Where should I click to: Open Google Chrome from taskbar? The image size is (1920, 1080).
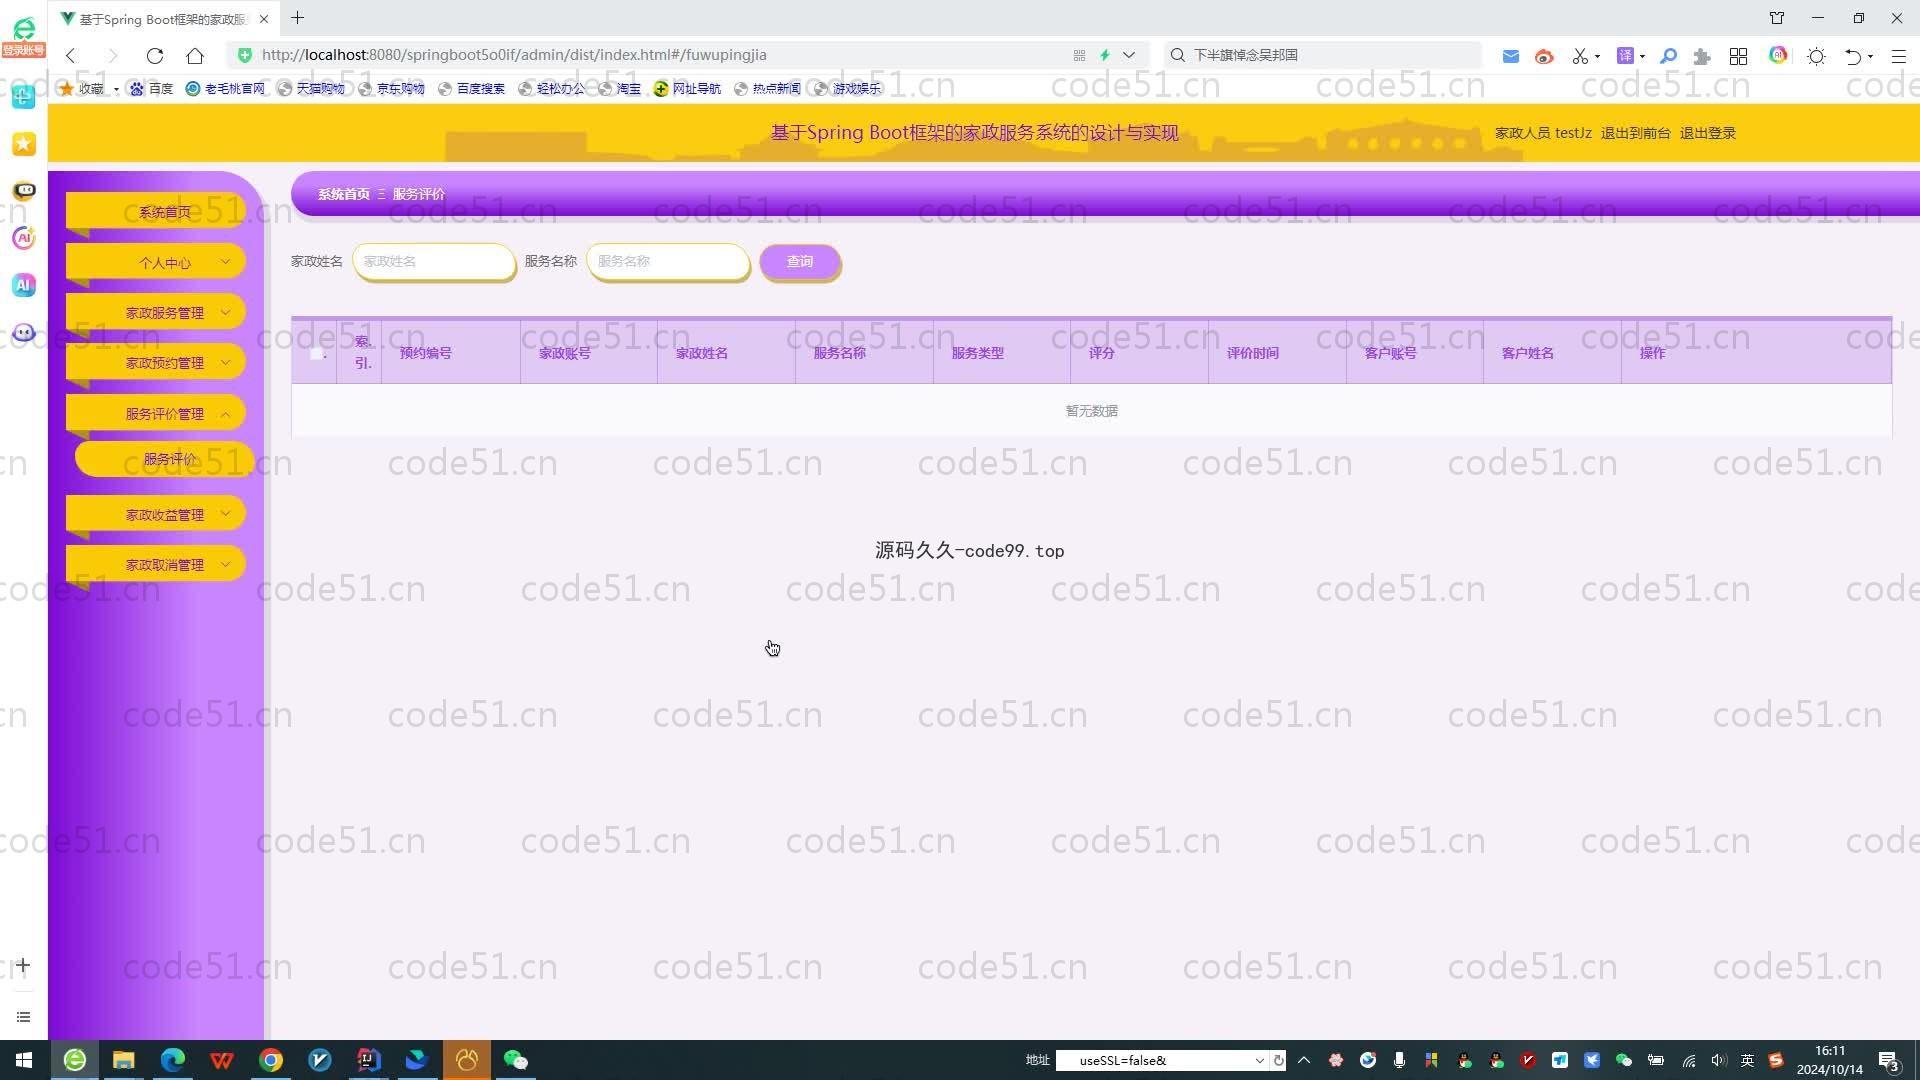pyautogui.click(x=271, y=1060)
